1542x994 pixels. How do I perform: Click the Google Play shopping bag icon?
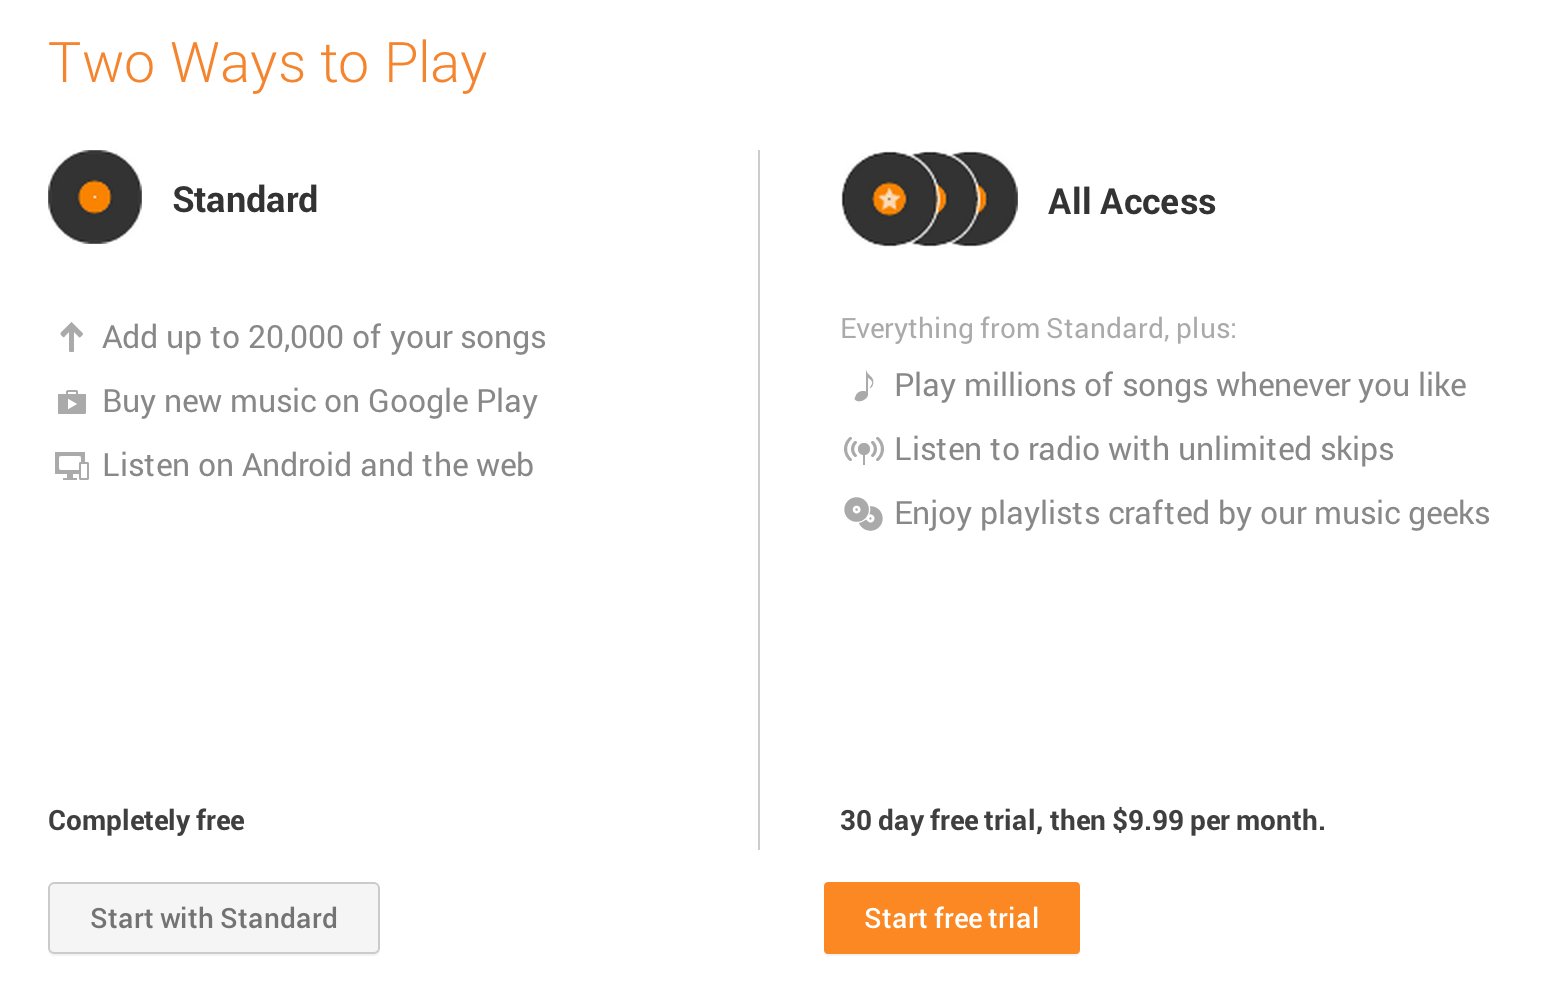coord(71,402)
